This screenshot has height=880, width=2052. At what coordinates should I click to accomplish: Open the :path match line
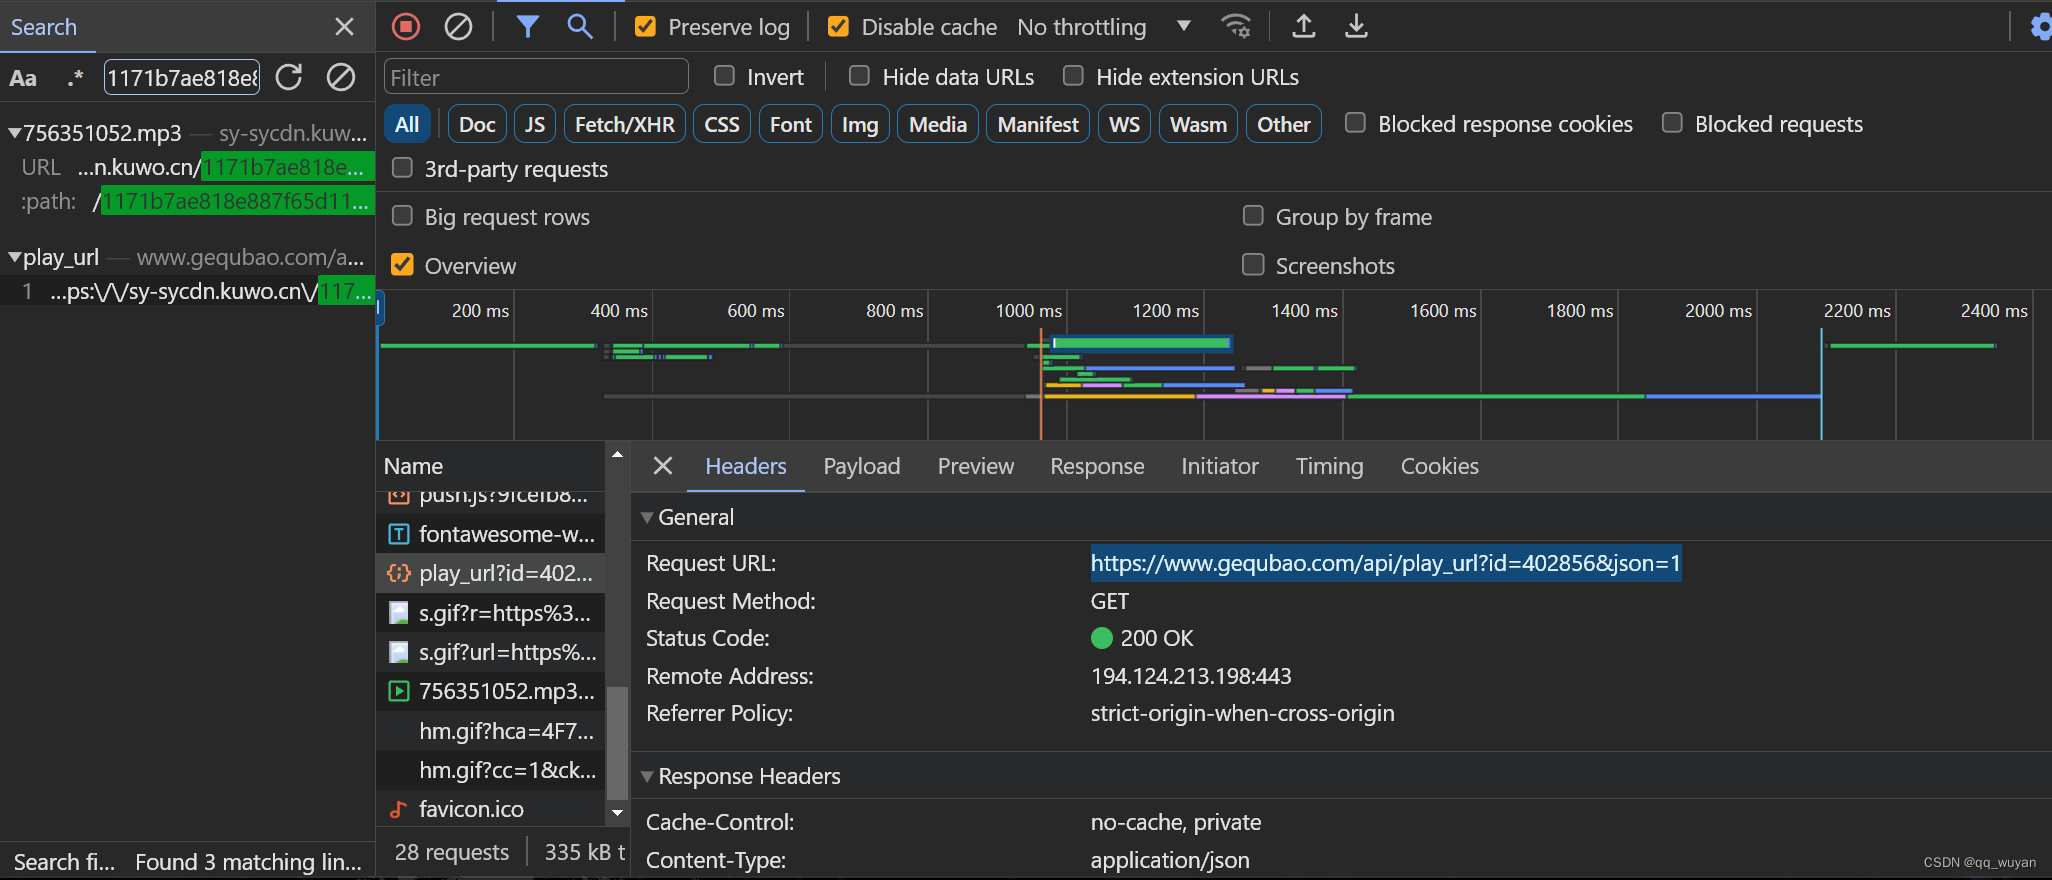188,201
